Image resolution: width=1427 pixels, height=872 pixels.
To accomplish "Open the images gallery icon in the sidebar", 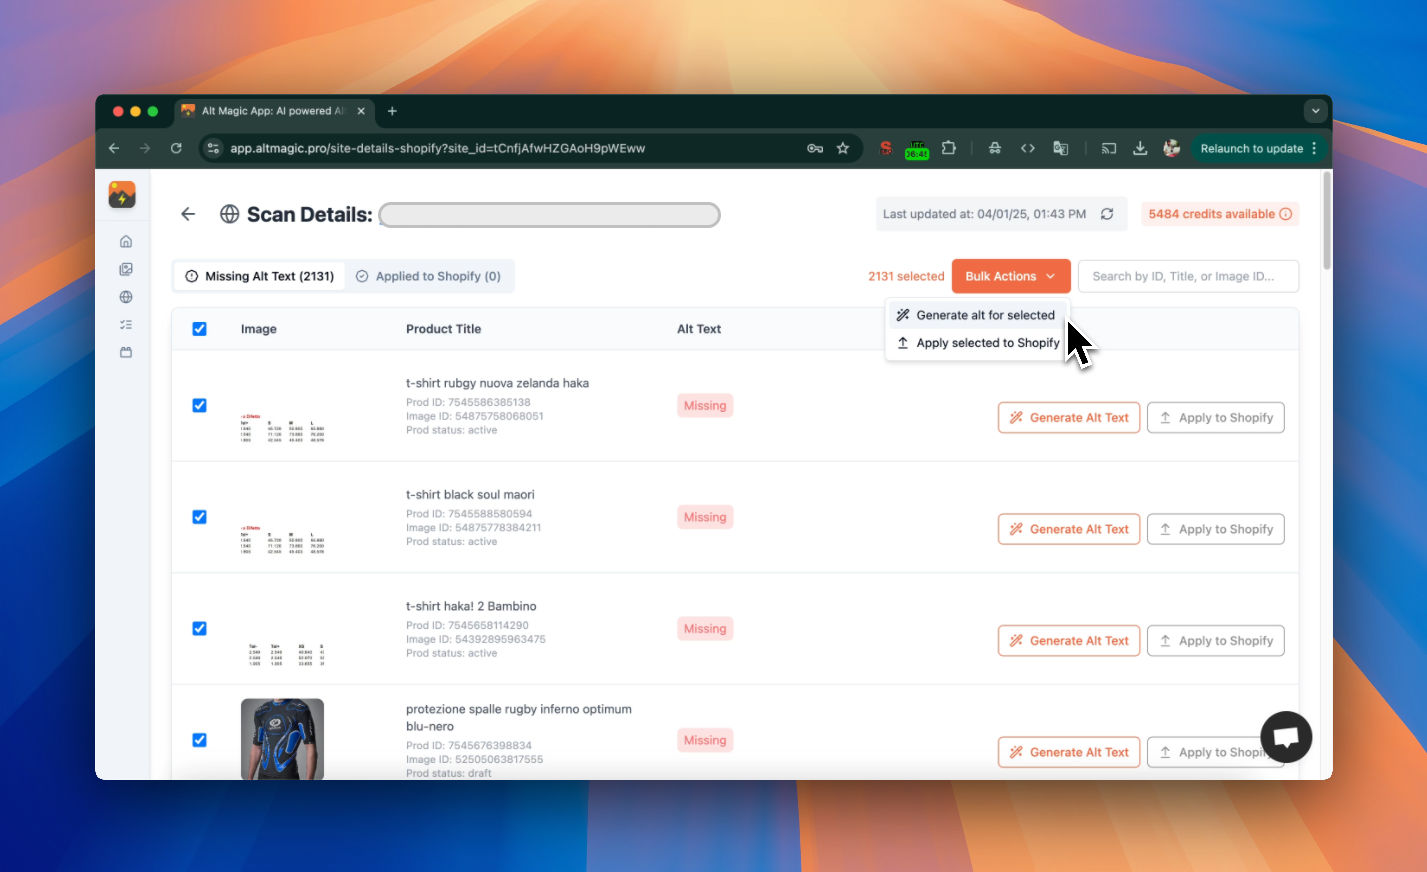I will coord(126,269).
